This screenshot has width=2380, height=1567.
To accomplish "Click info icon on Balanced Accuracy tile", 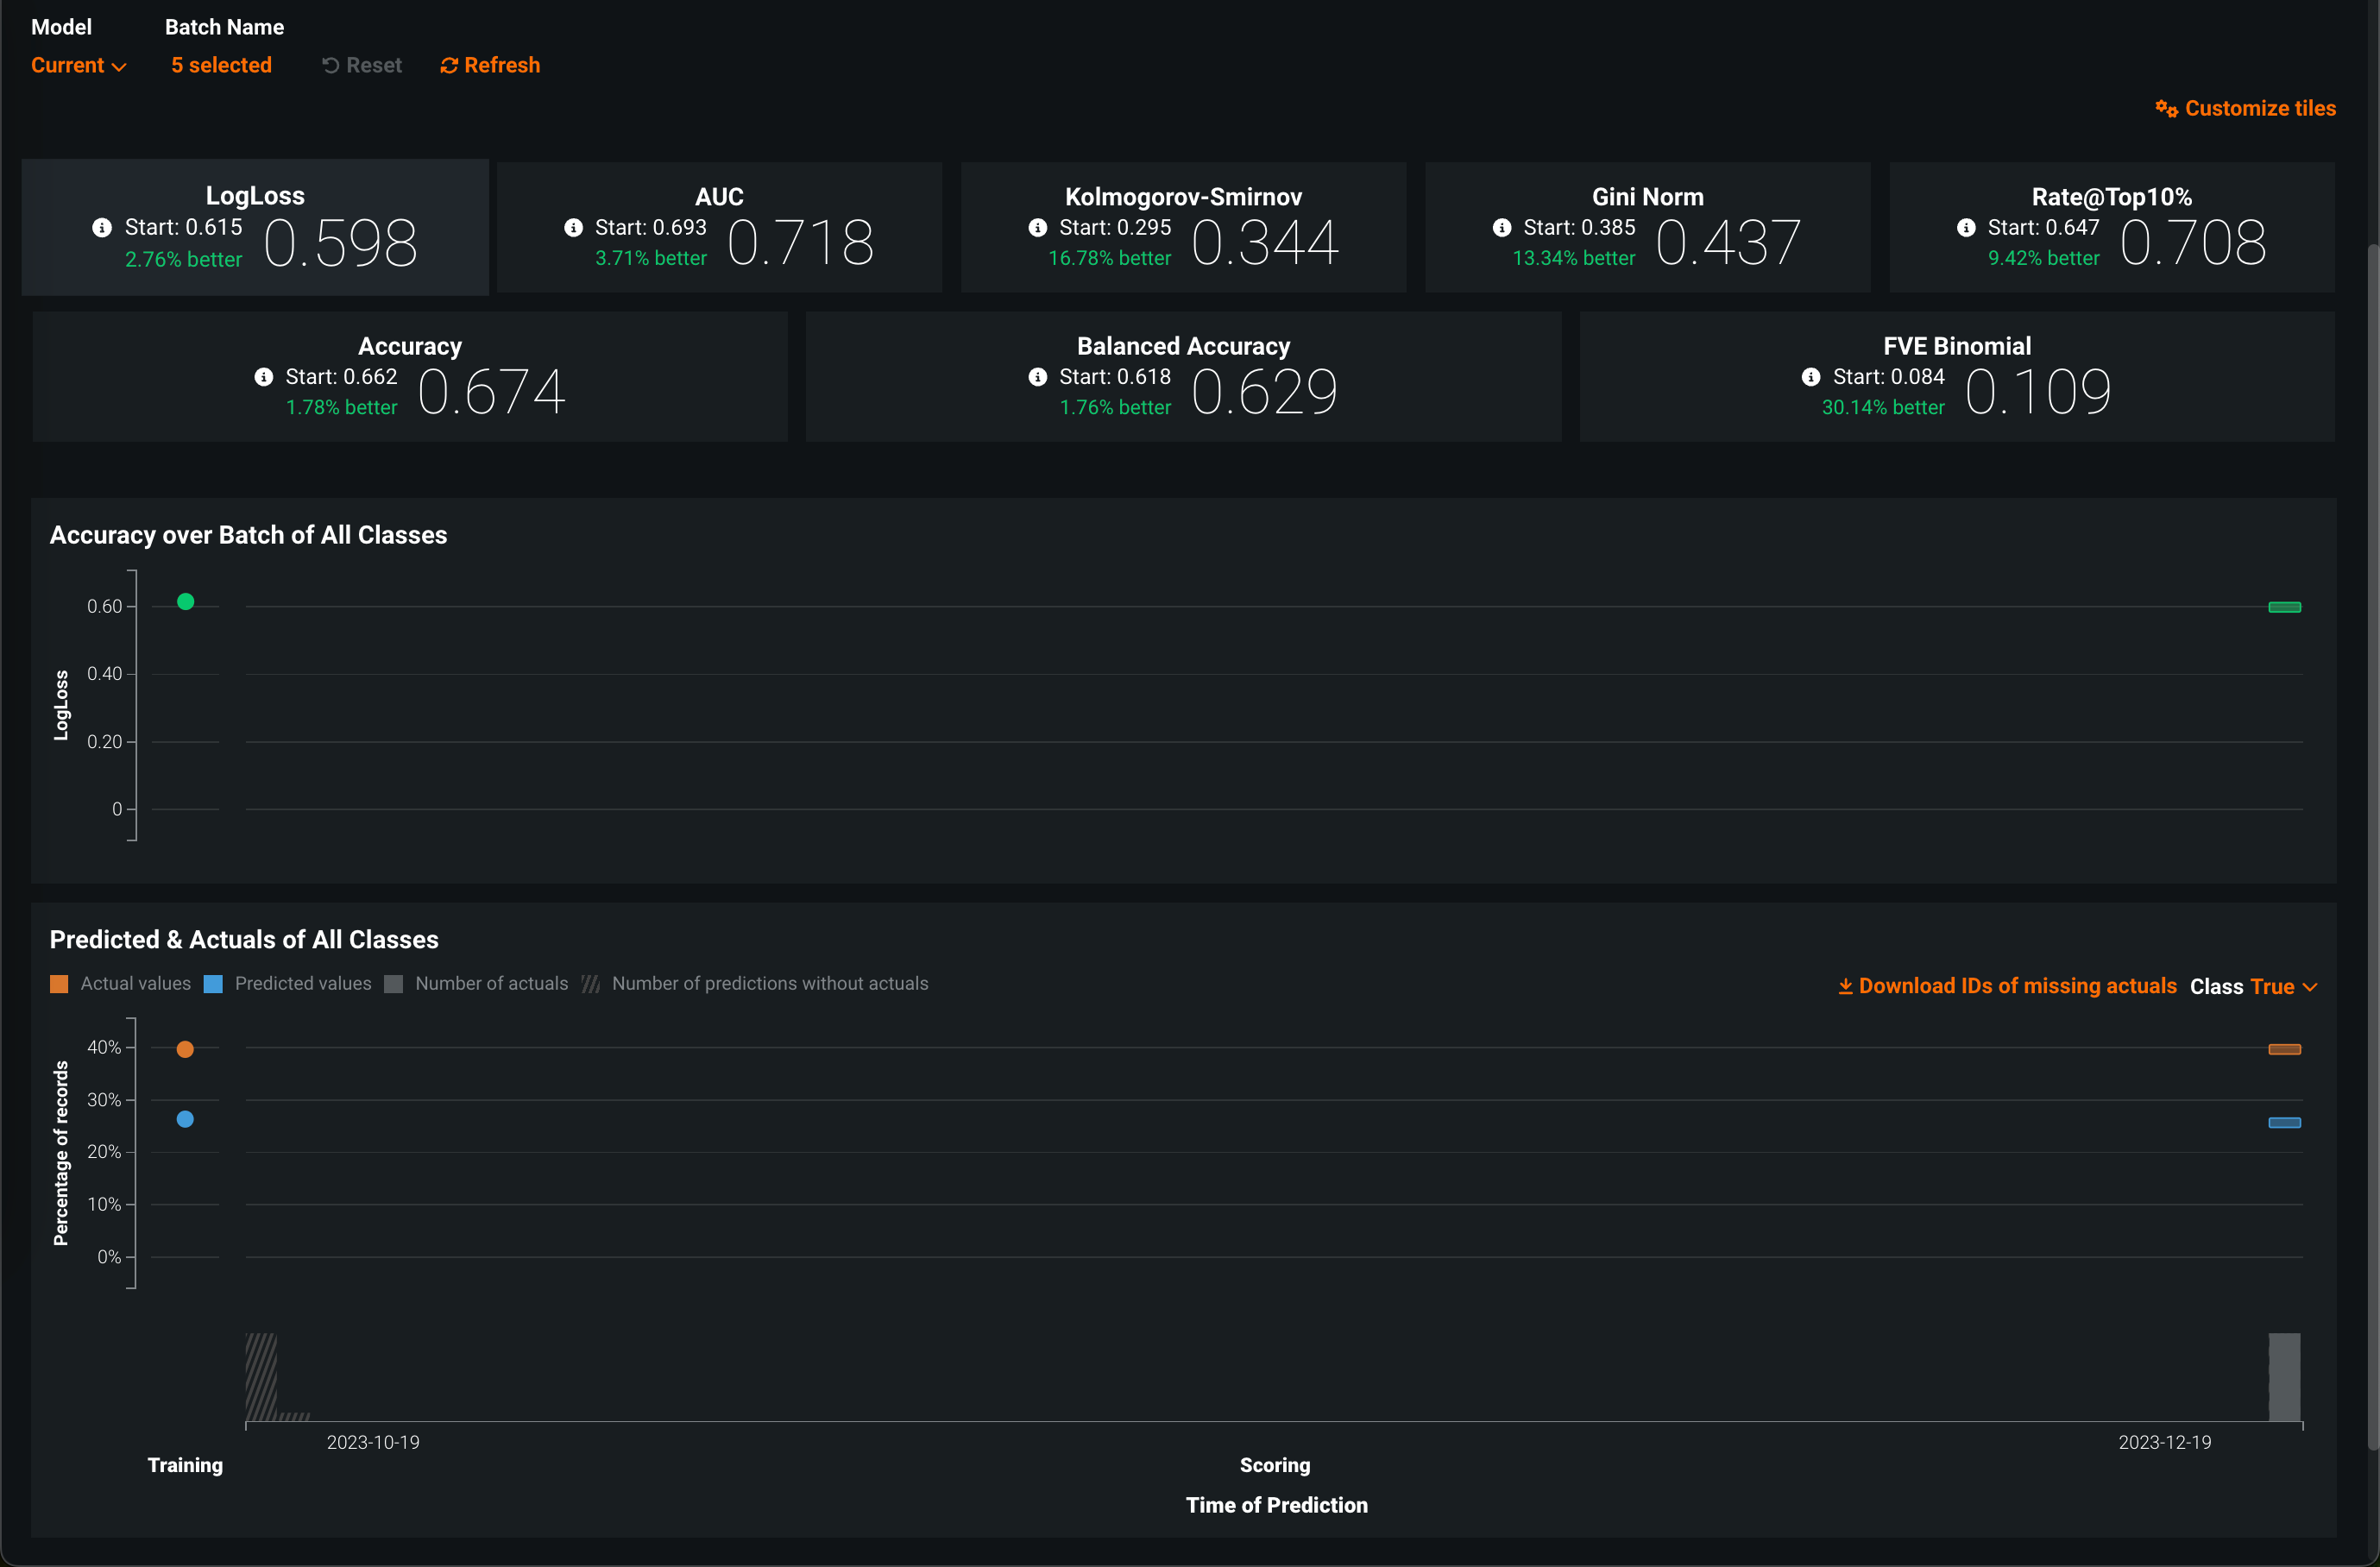I will [1037, 377].
